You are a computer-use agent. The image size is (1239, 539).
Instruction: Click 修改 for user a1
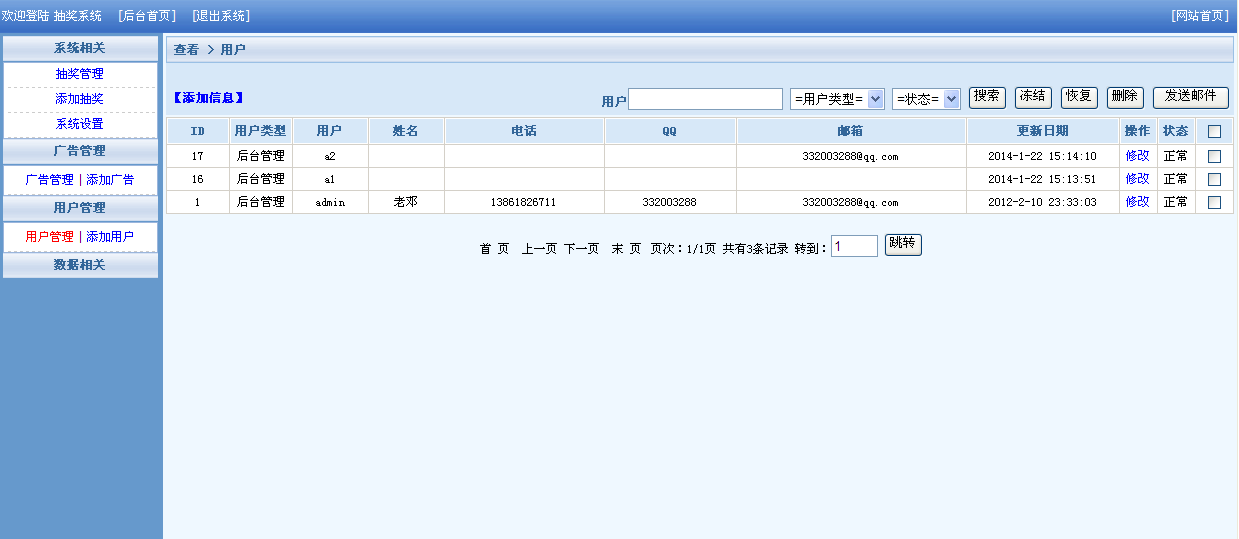[x=1138, y=179]
